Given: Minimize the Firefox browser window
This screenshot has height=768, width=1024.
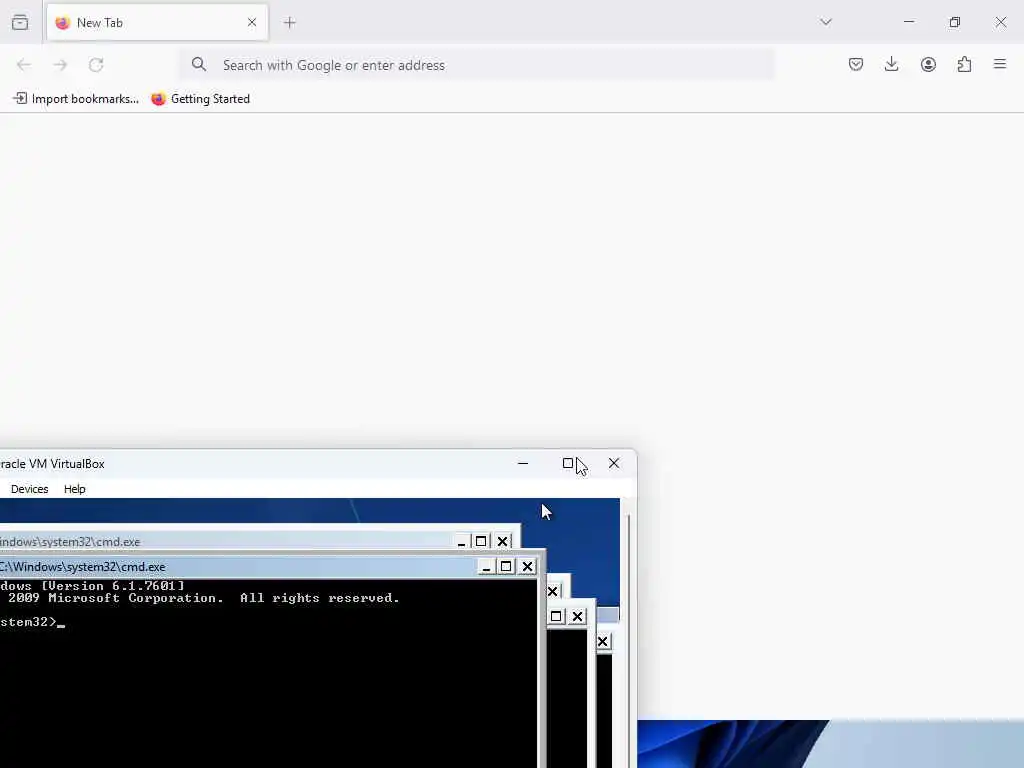Looking at the screenshot, I should click(909, 22).
